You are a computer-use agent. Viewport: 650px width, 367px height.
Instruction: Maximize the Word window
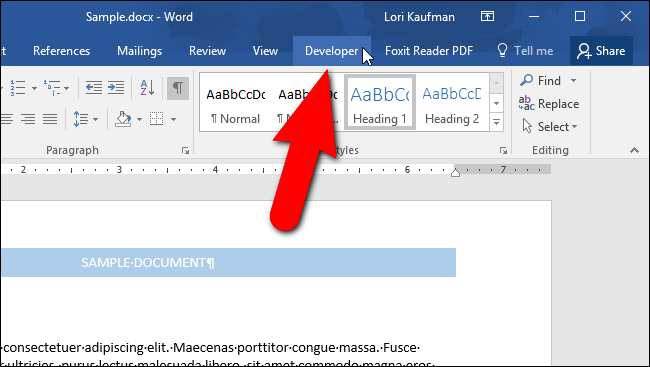(580, 17)
